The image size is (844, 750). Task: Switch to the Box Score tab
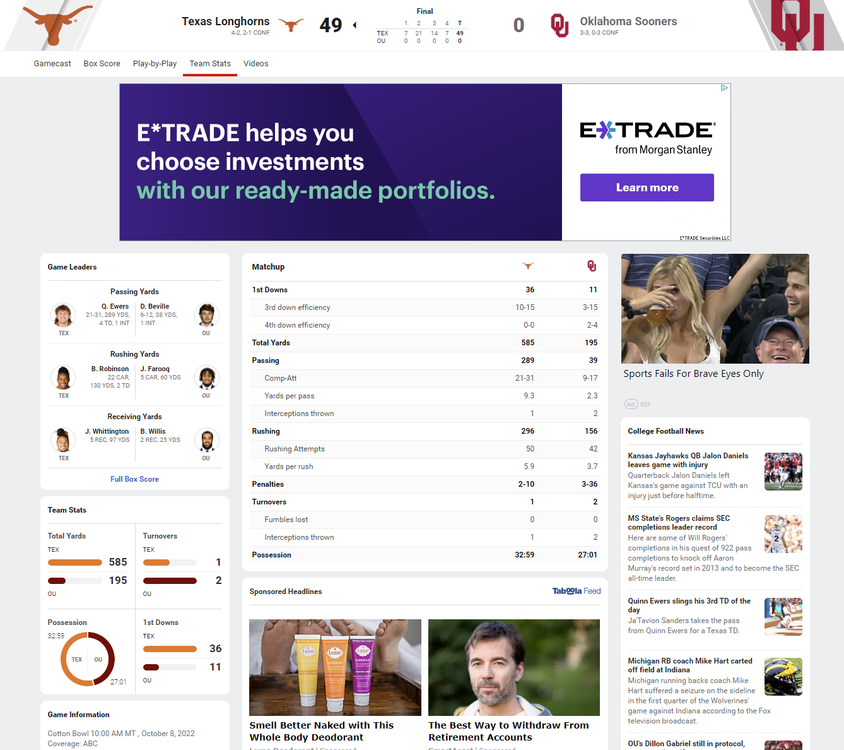click(102, 64)
